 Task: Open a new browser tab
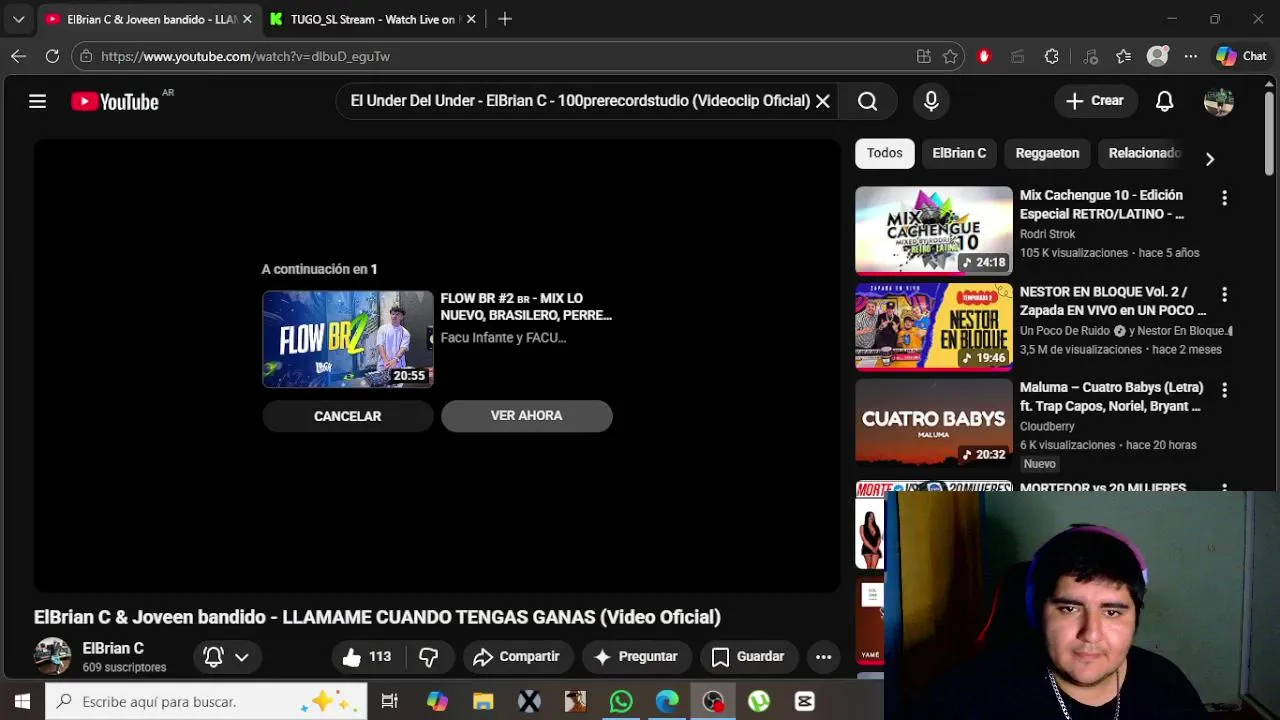click(x=505, y=19)
